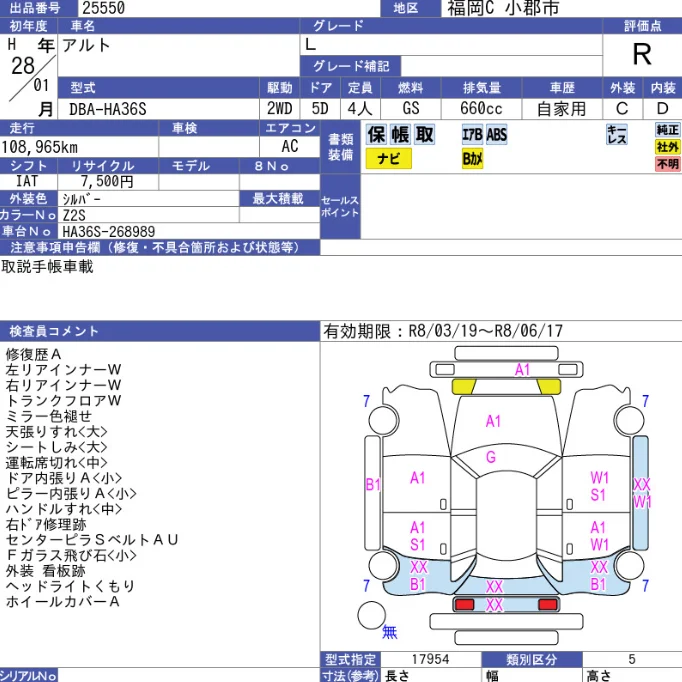682x682 pixels.
Task: Click the comment 修復歴A
Action: pos(33,354)
